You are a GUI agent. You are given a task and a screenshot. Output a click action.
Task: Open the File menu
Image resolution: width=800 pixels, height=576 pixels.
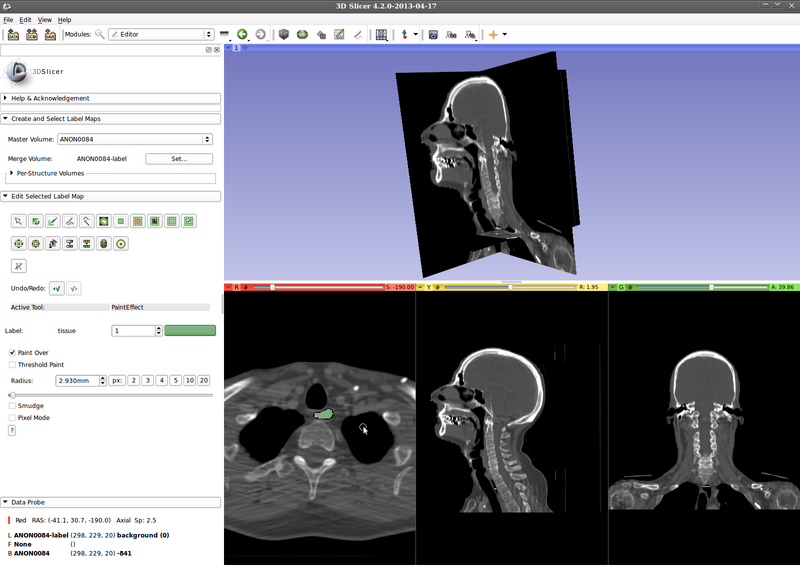click(8, 20)
